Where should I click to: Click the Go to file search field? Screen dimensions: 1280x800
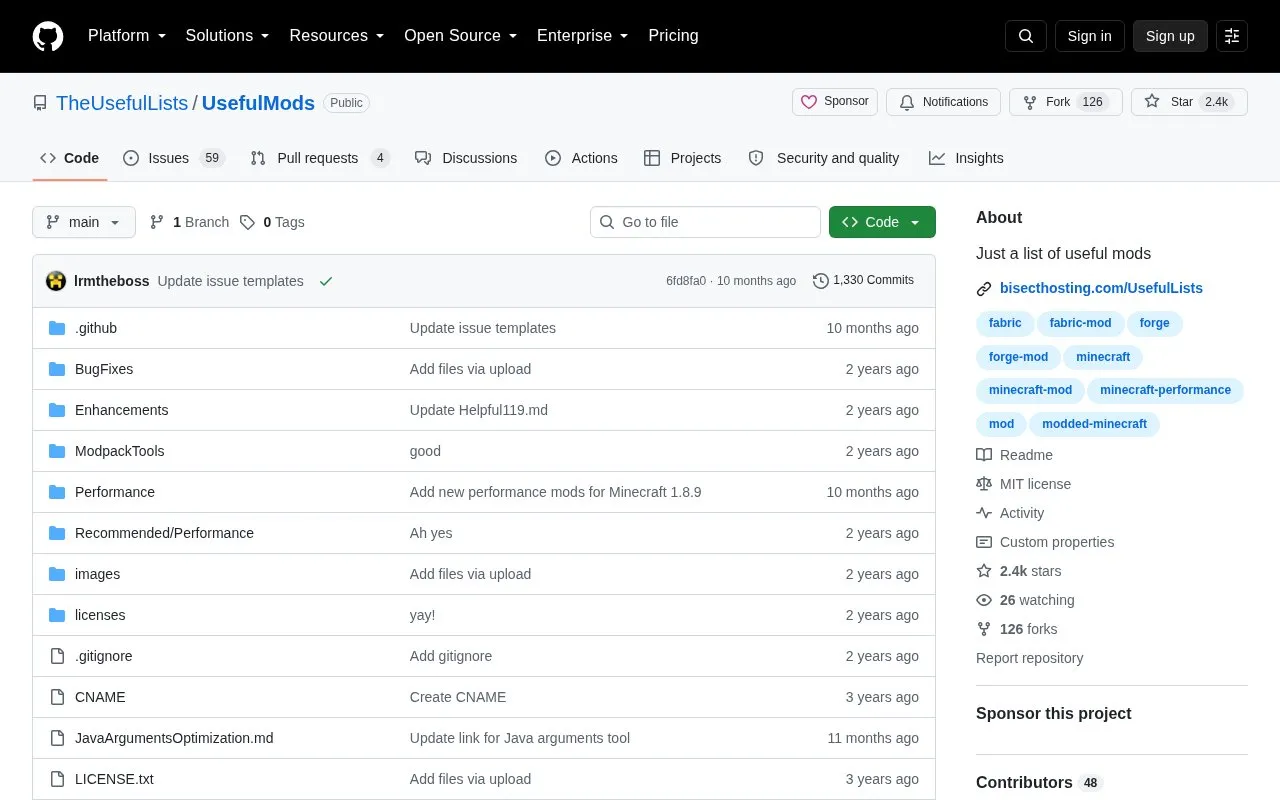coord(705,222)
